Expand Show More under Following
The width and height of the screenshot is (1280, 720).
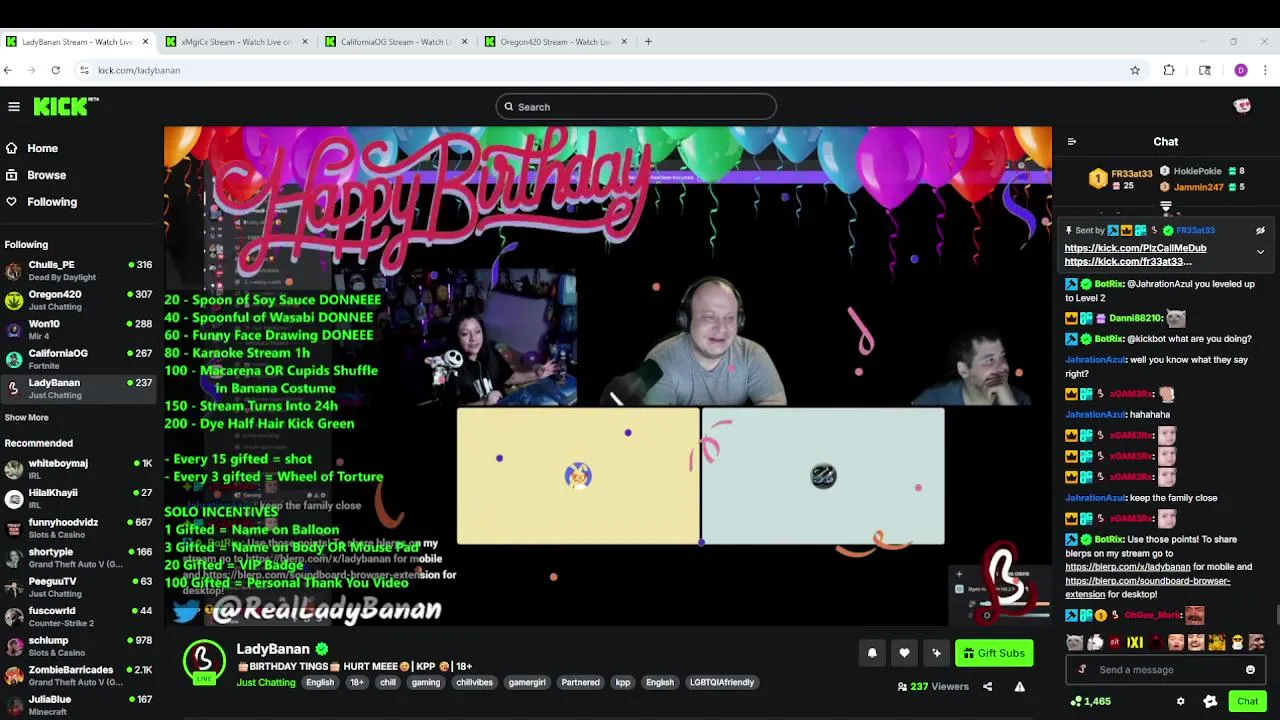pos(26,418)
